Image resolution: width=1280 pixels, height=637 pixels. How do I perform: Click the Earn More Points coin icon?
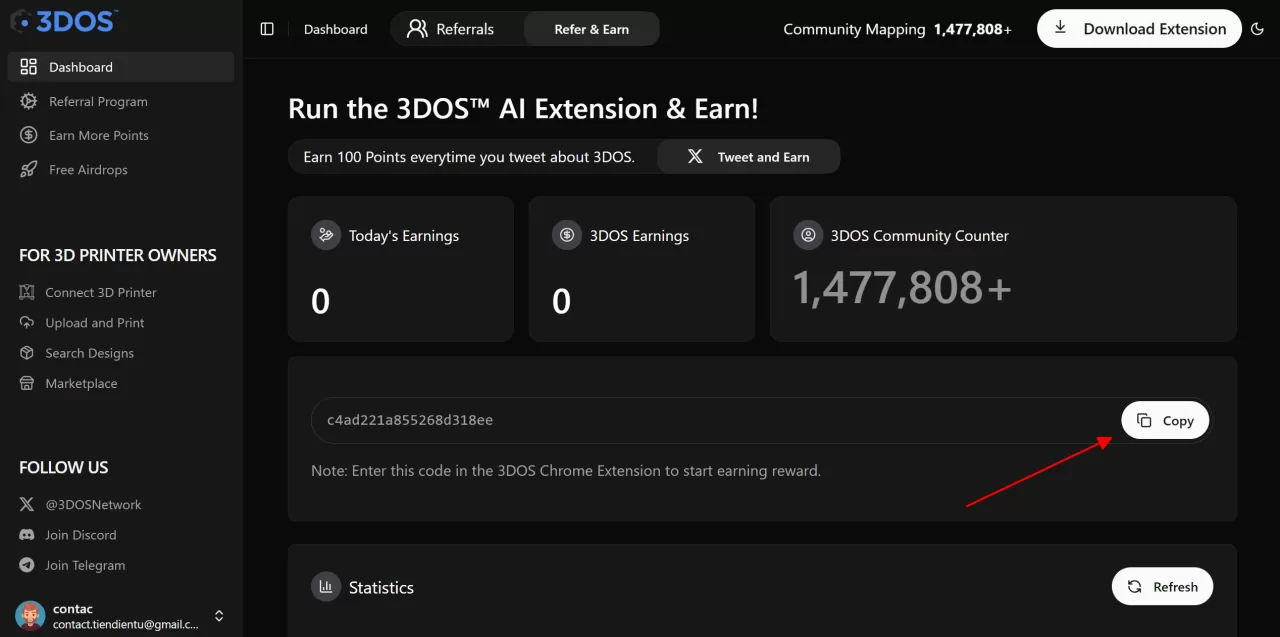coord(28,135)
